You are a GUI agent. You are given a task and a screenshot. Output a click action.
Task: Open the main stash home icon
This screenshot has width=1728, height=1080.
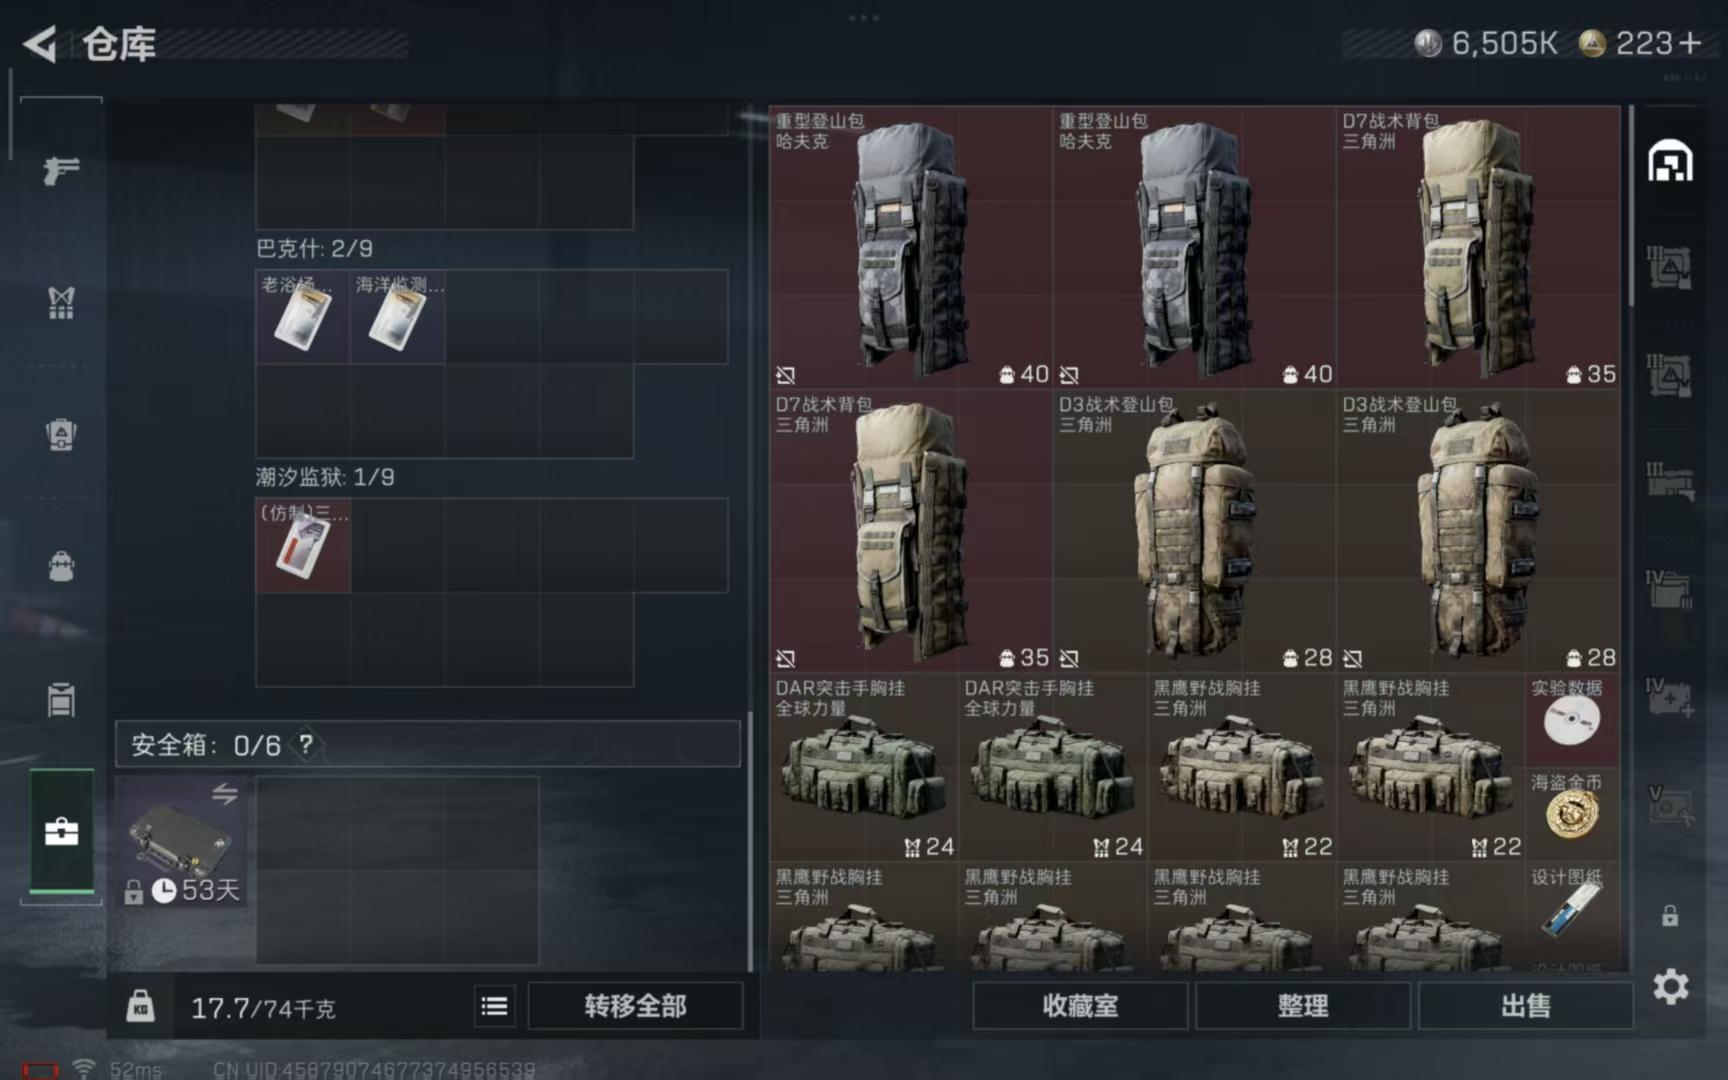pos(1670,161)
